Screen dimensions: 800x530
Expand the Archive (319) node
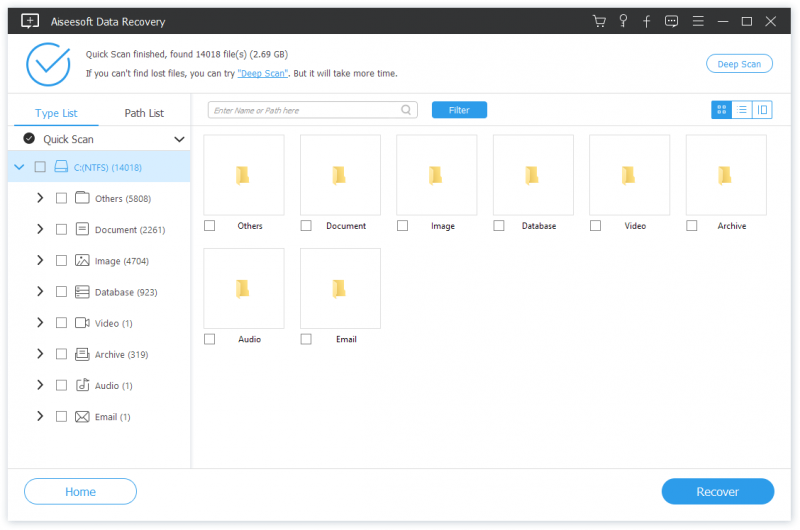(40, 354)
